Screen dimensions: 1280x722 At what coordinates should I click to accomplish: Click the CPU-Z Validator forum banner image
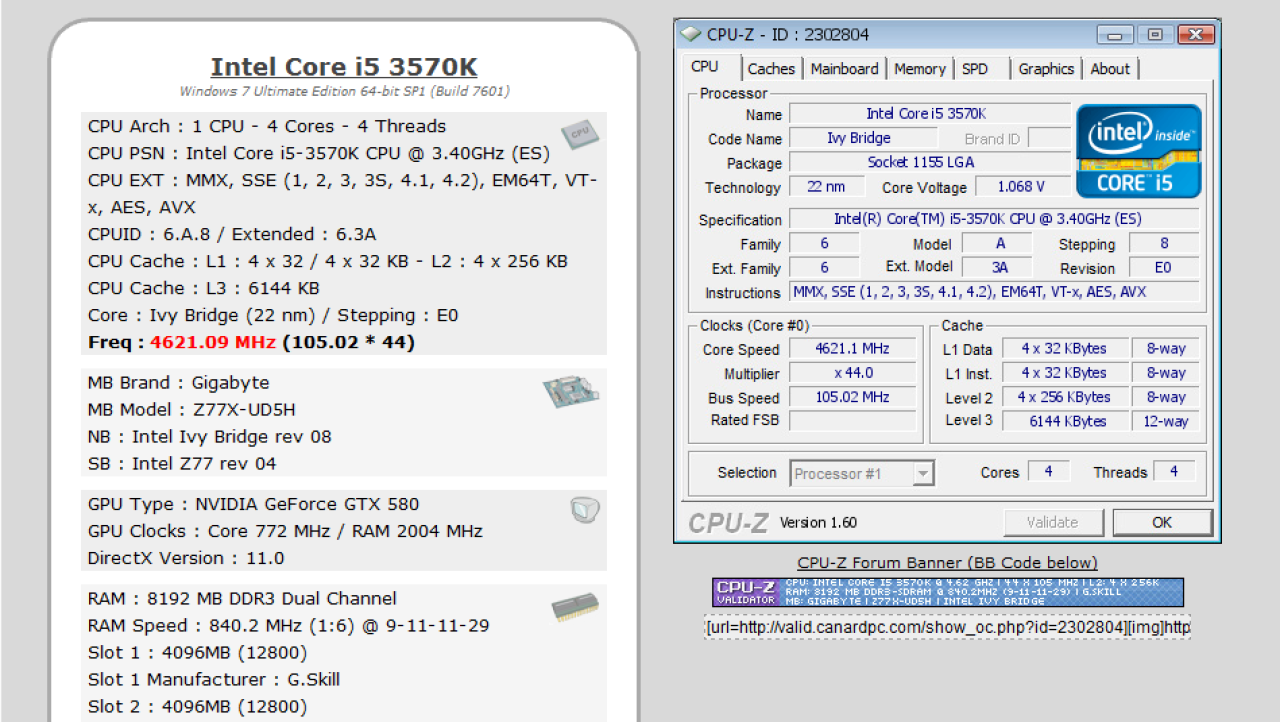click(948, 592)
